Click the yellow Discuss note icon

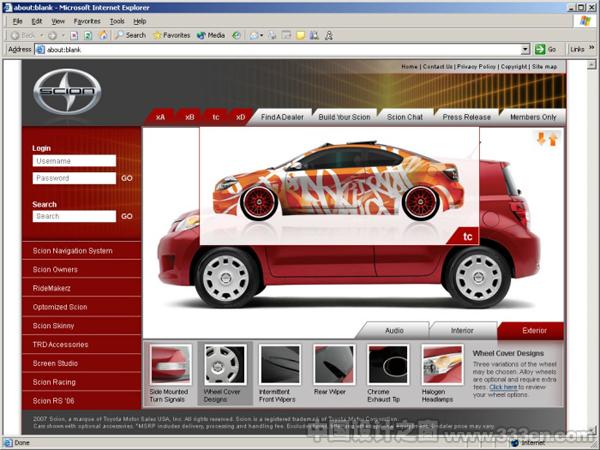point(301,36)
